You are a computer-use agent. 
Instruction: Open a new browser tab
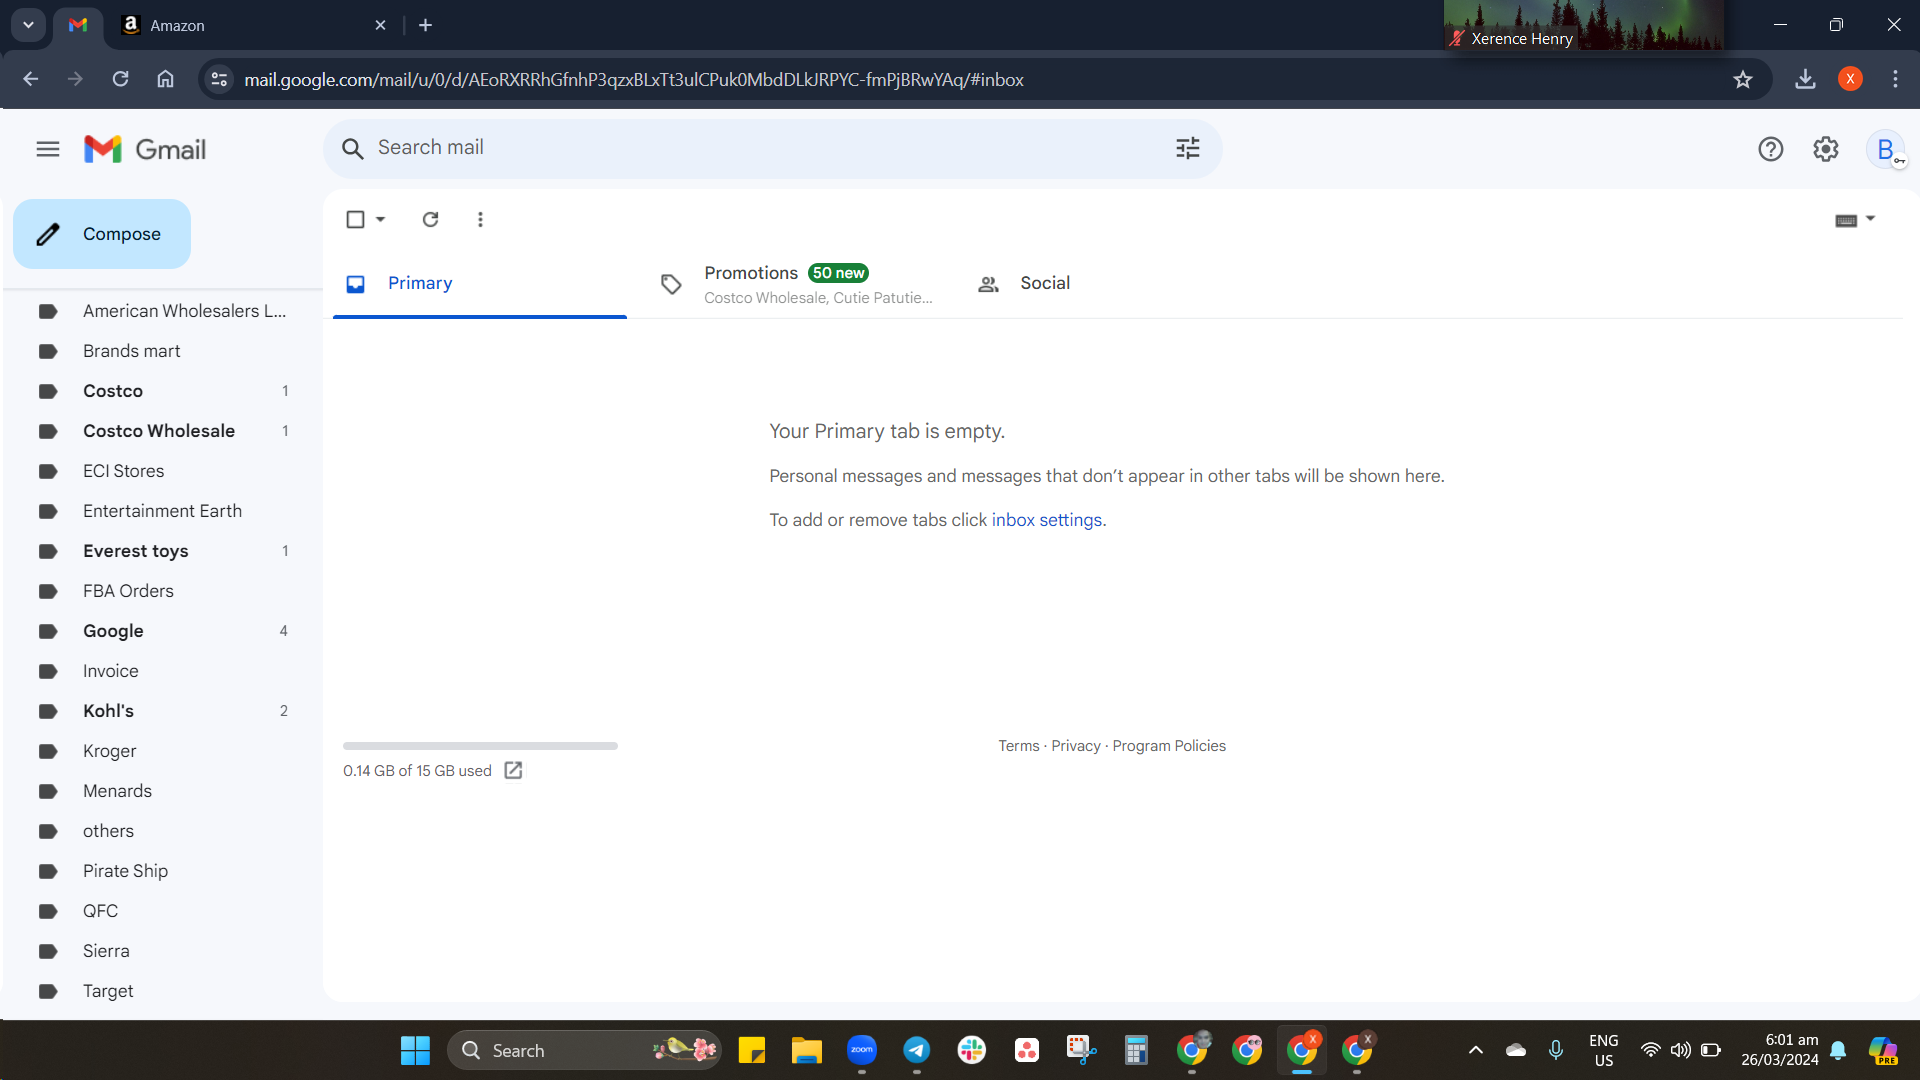pos(425,25)
